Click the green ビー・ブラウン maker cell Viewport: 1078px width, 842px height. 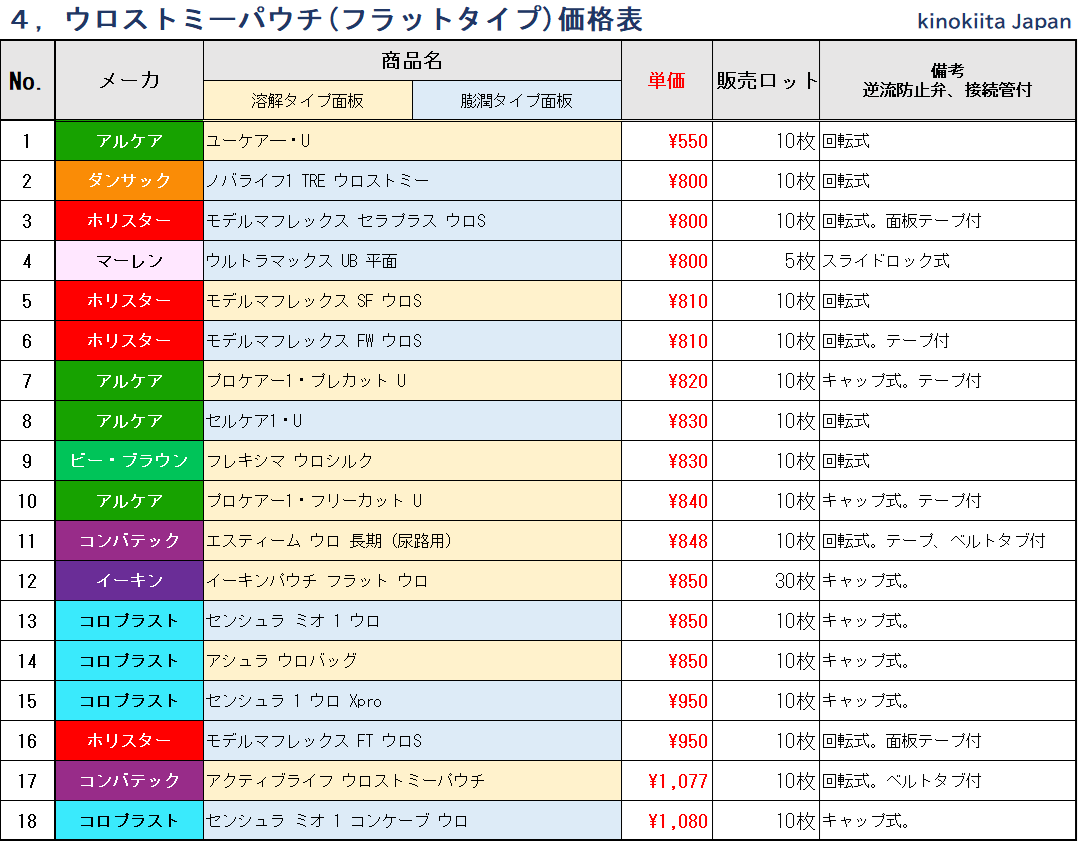pyautogui.click(x=129, y=461)
